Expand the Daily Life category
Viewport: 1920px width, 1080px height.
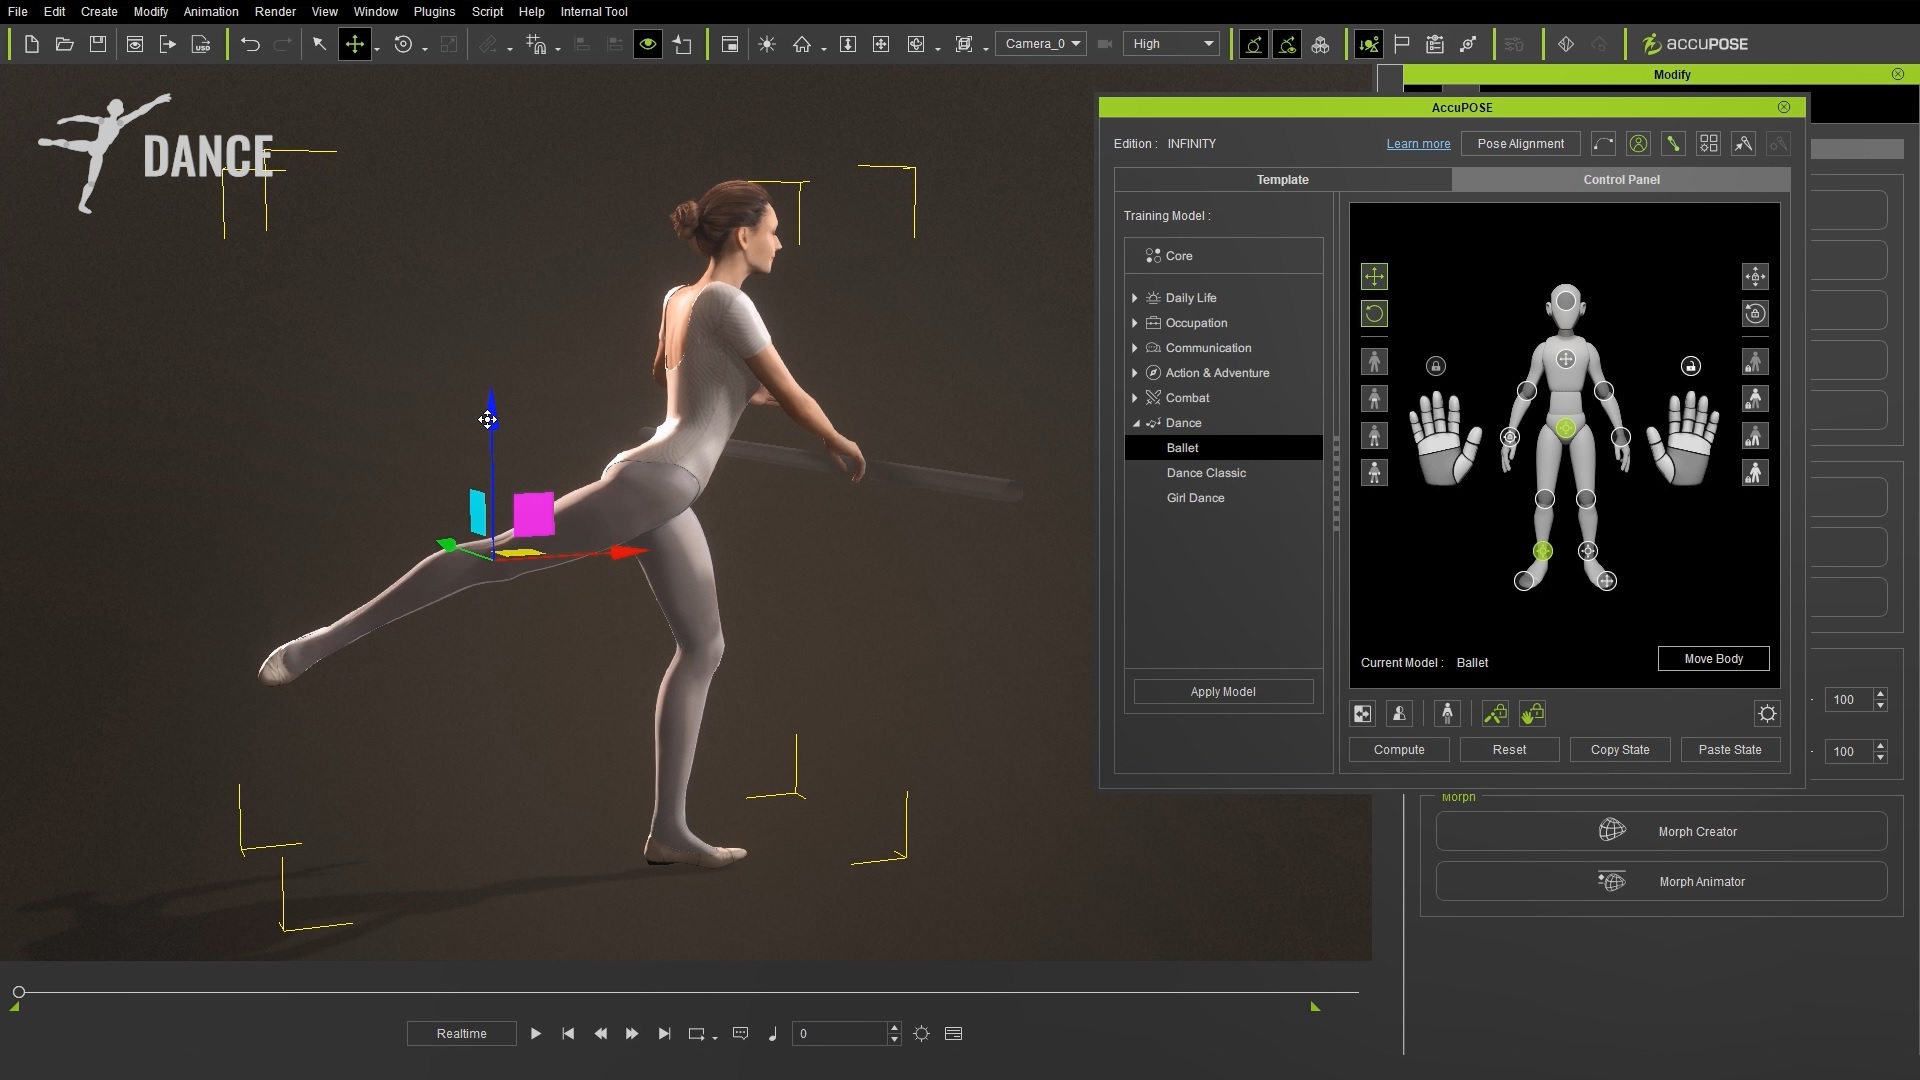(x=1134, y=298)
